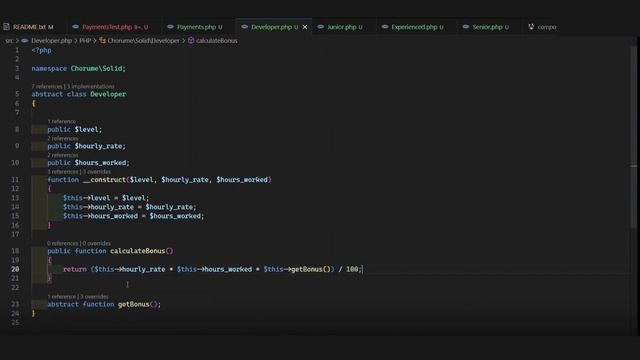The width and height of the screenshot is (640, 360).
Task: Open '3 implementations' code lens above Developer class
Action: (91, 87)
